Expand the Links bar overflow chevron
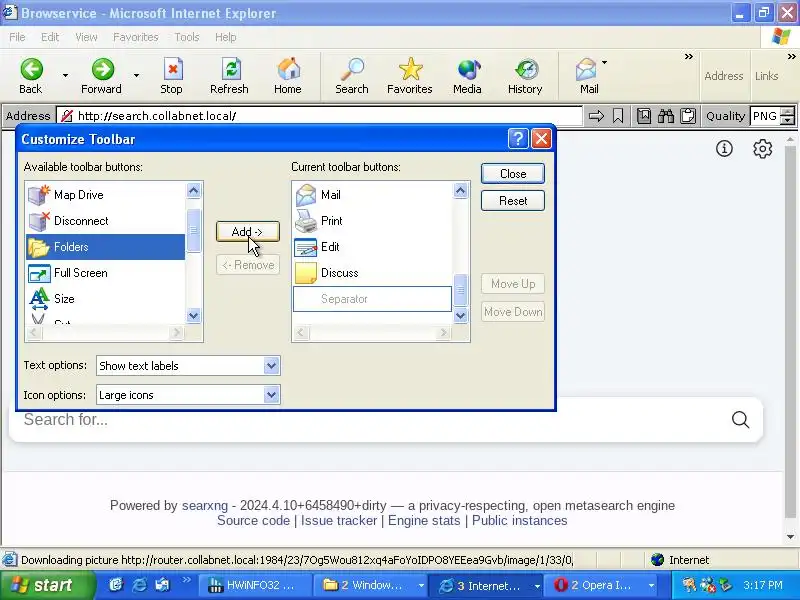Screen dimensions: 800x600 791,57
